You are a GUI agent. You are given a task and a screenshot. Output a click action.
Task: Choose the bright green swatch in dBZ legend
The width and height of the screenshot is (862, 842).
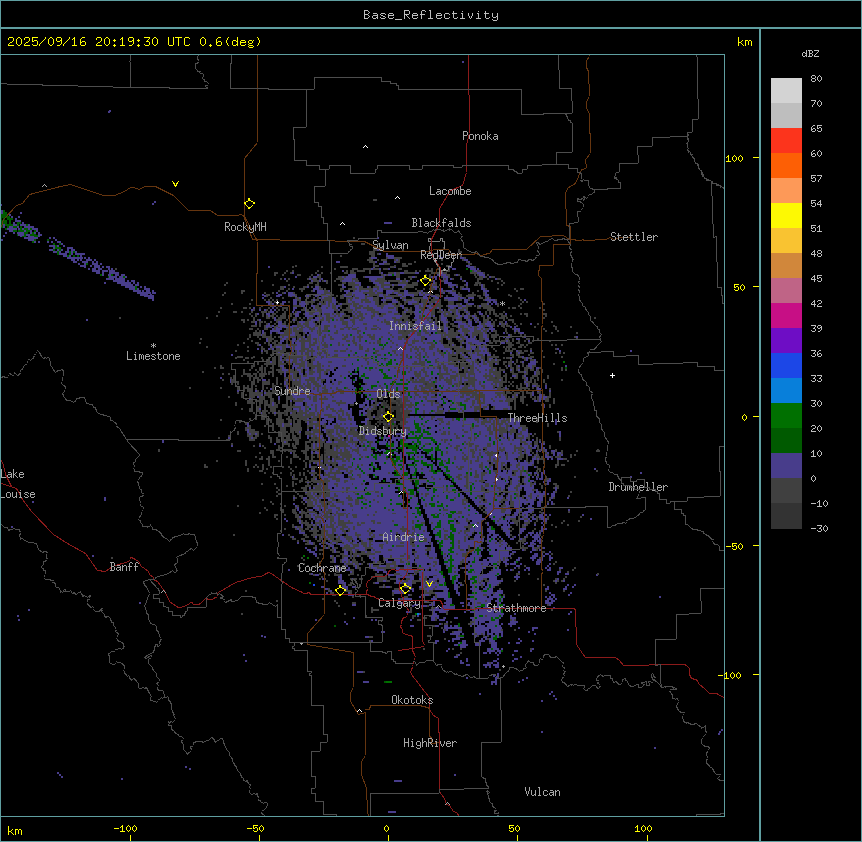tap(786, 415)
